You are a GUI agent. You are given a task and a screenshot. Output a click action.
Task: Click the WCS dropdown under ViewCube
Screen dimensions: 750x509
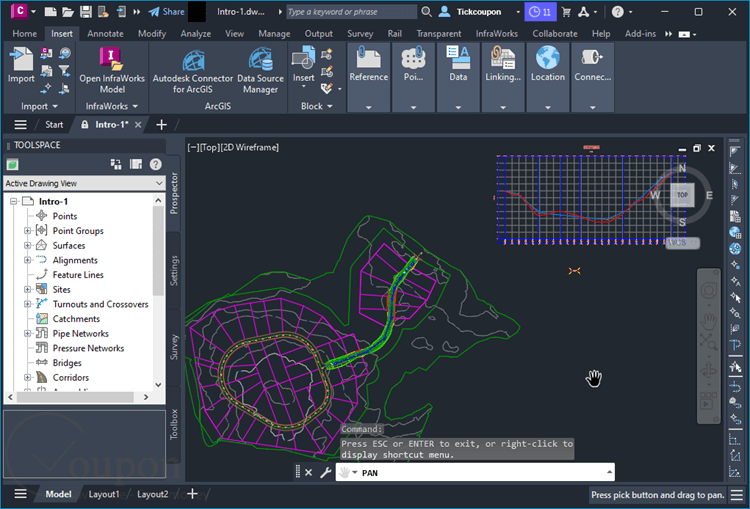tap(683, 243)
